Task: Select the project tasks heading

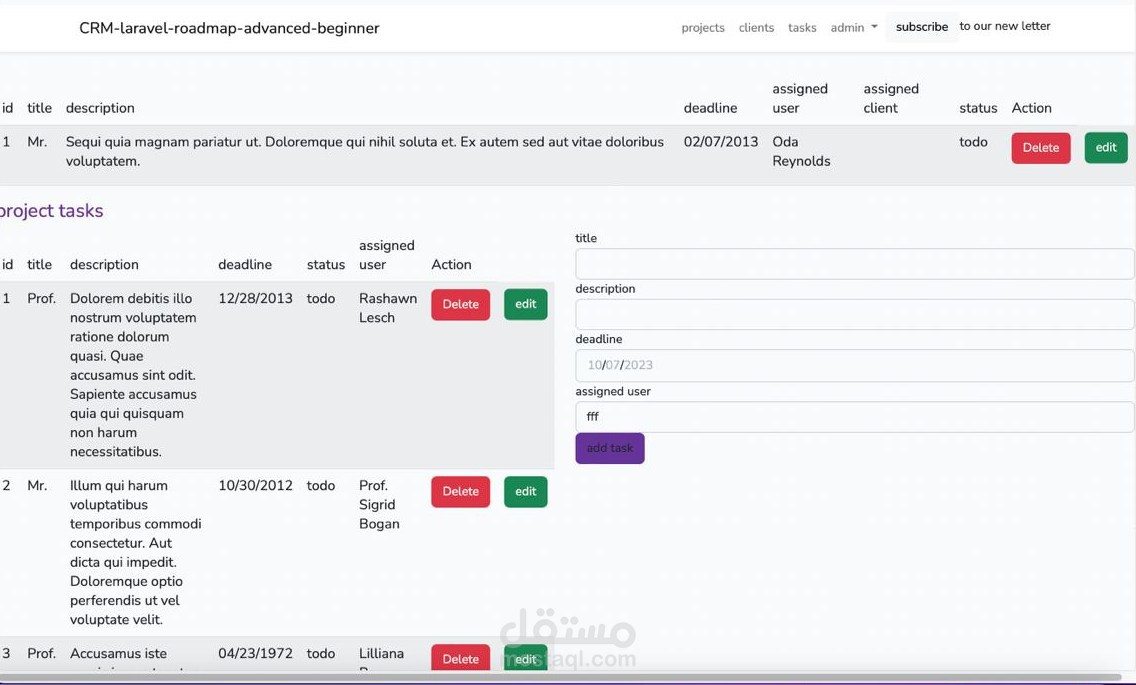Action: (51, 211)
